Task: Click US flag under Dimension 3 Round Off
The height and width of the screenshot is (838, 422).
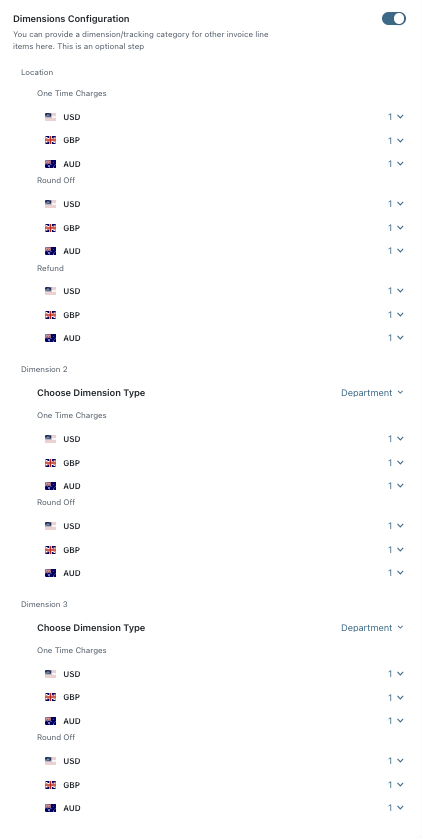Action: click(x=51, y=761)
